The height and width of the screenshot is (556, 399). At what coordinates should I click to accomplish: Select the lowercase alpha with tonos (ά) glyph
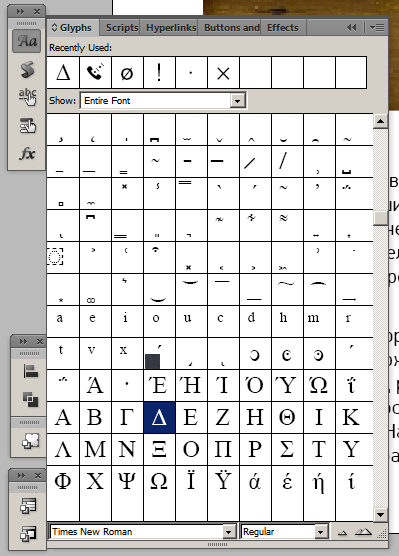tap(255, 482)
